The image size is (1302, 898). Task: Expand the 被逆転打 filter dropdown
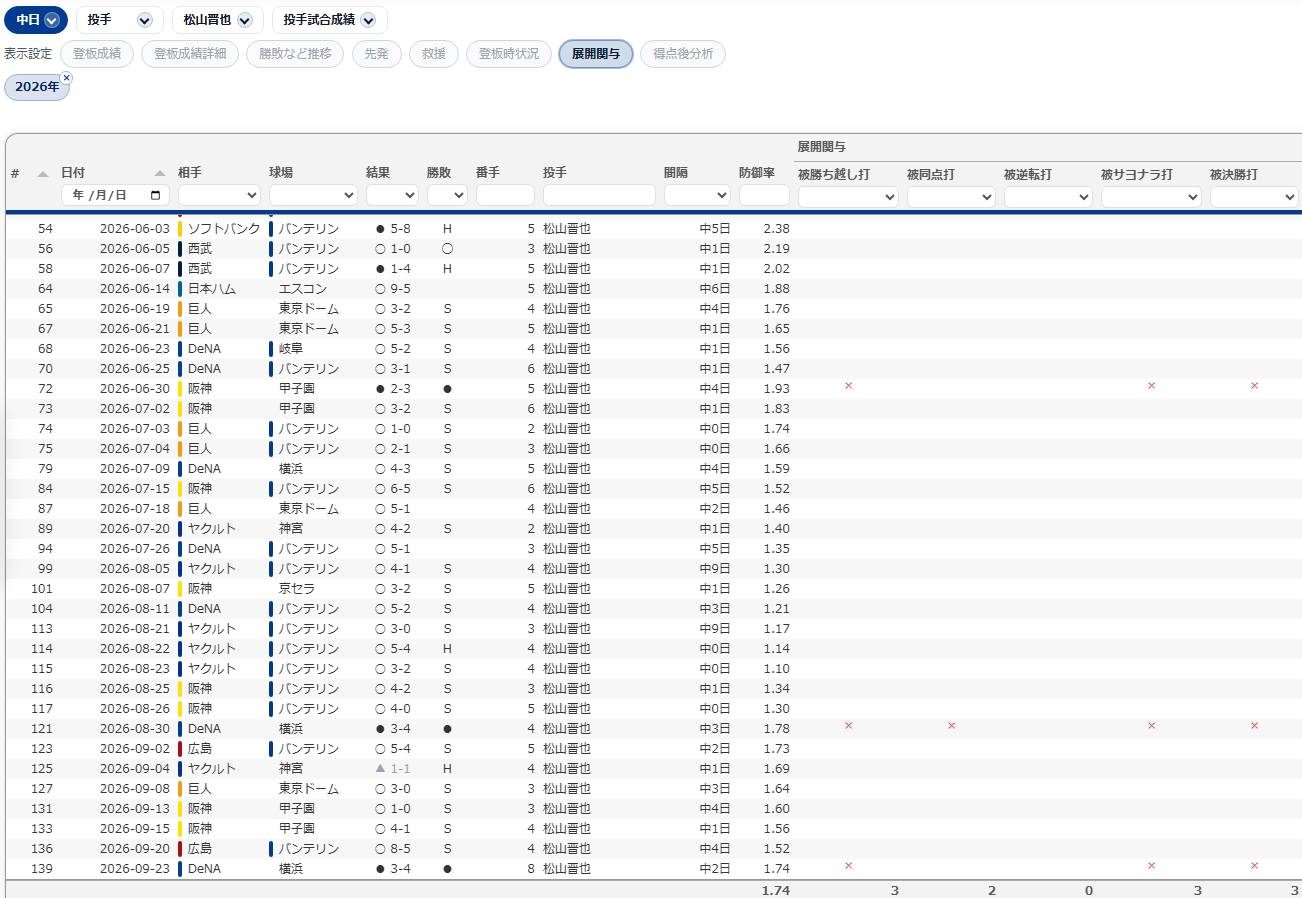1048,197
